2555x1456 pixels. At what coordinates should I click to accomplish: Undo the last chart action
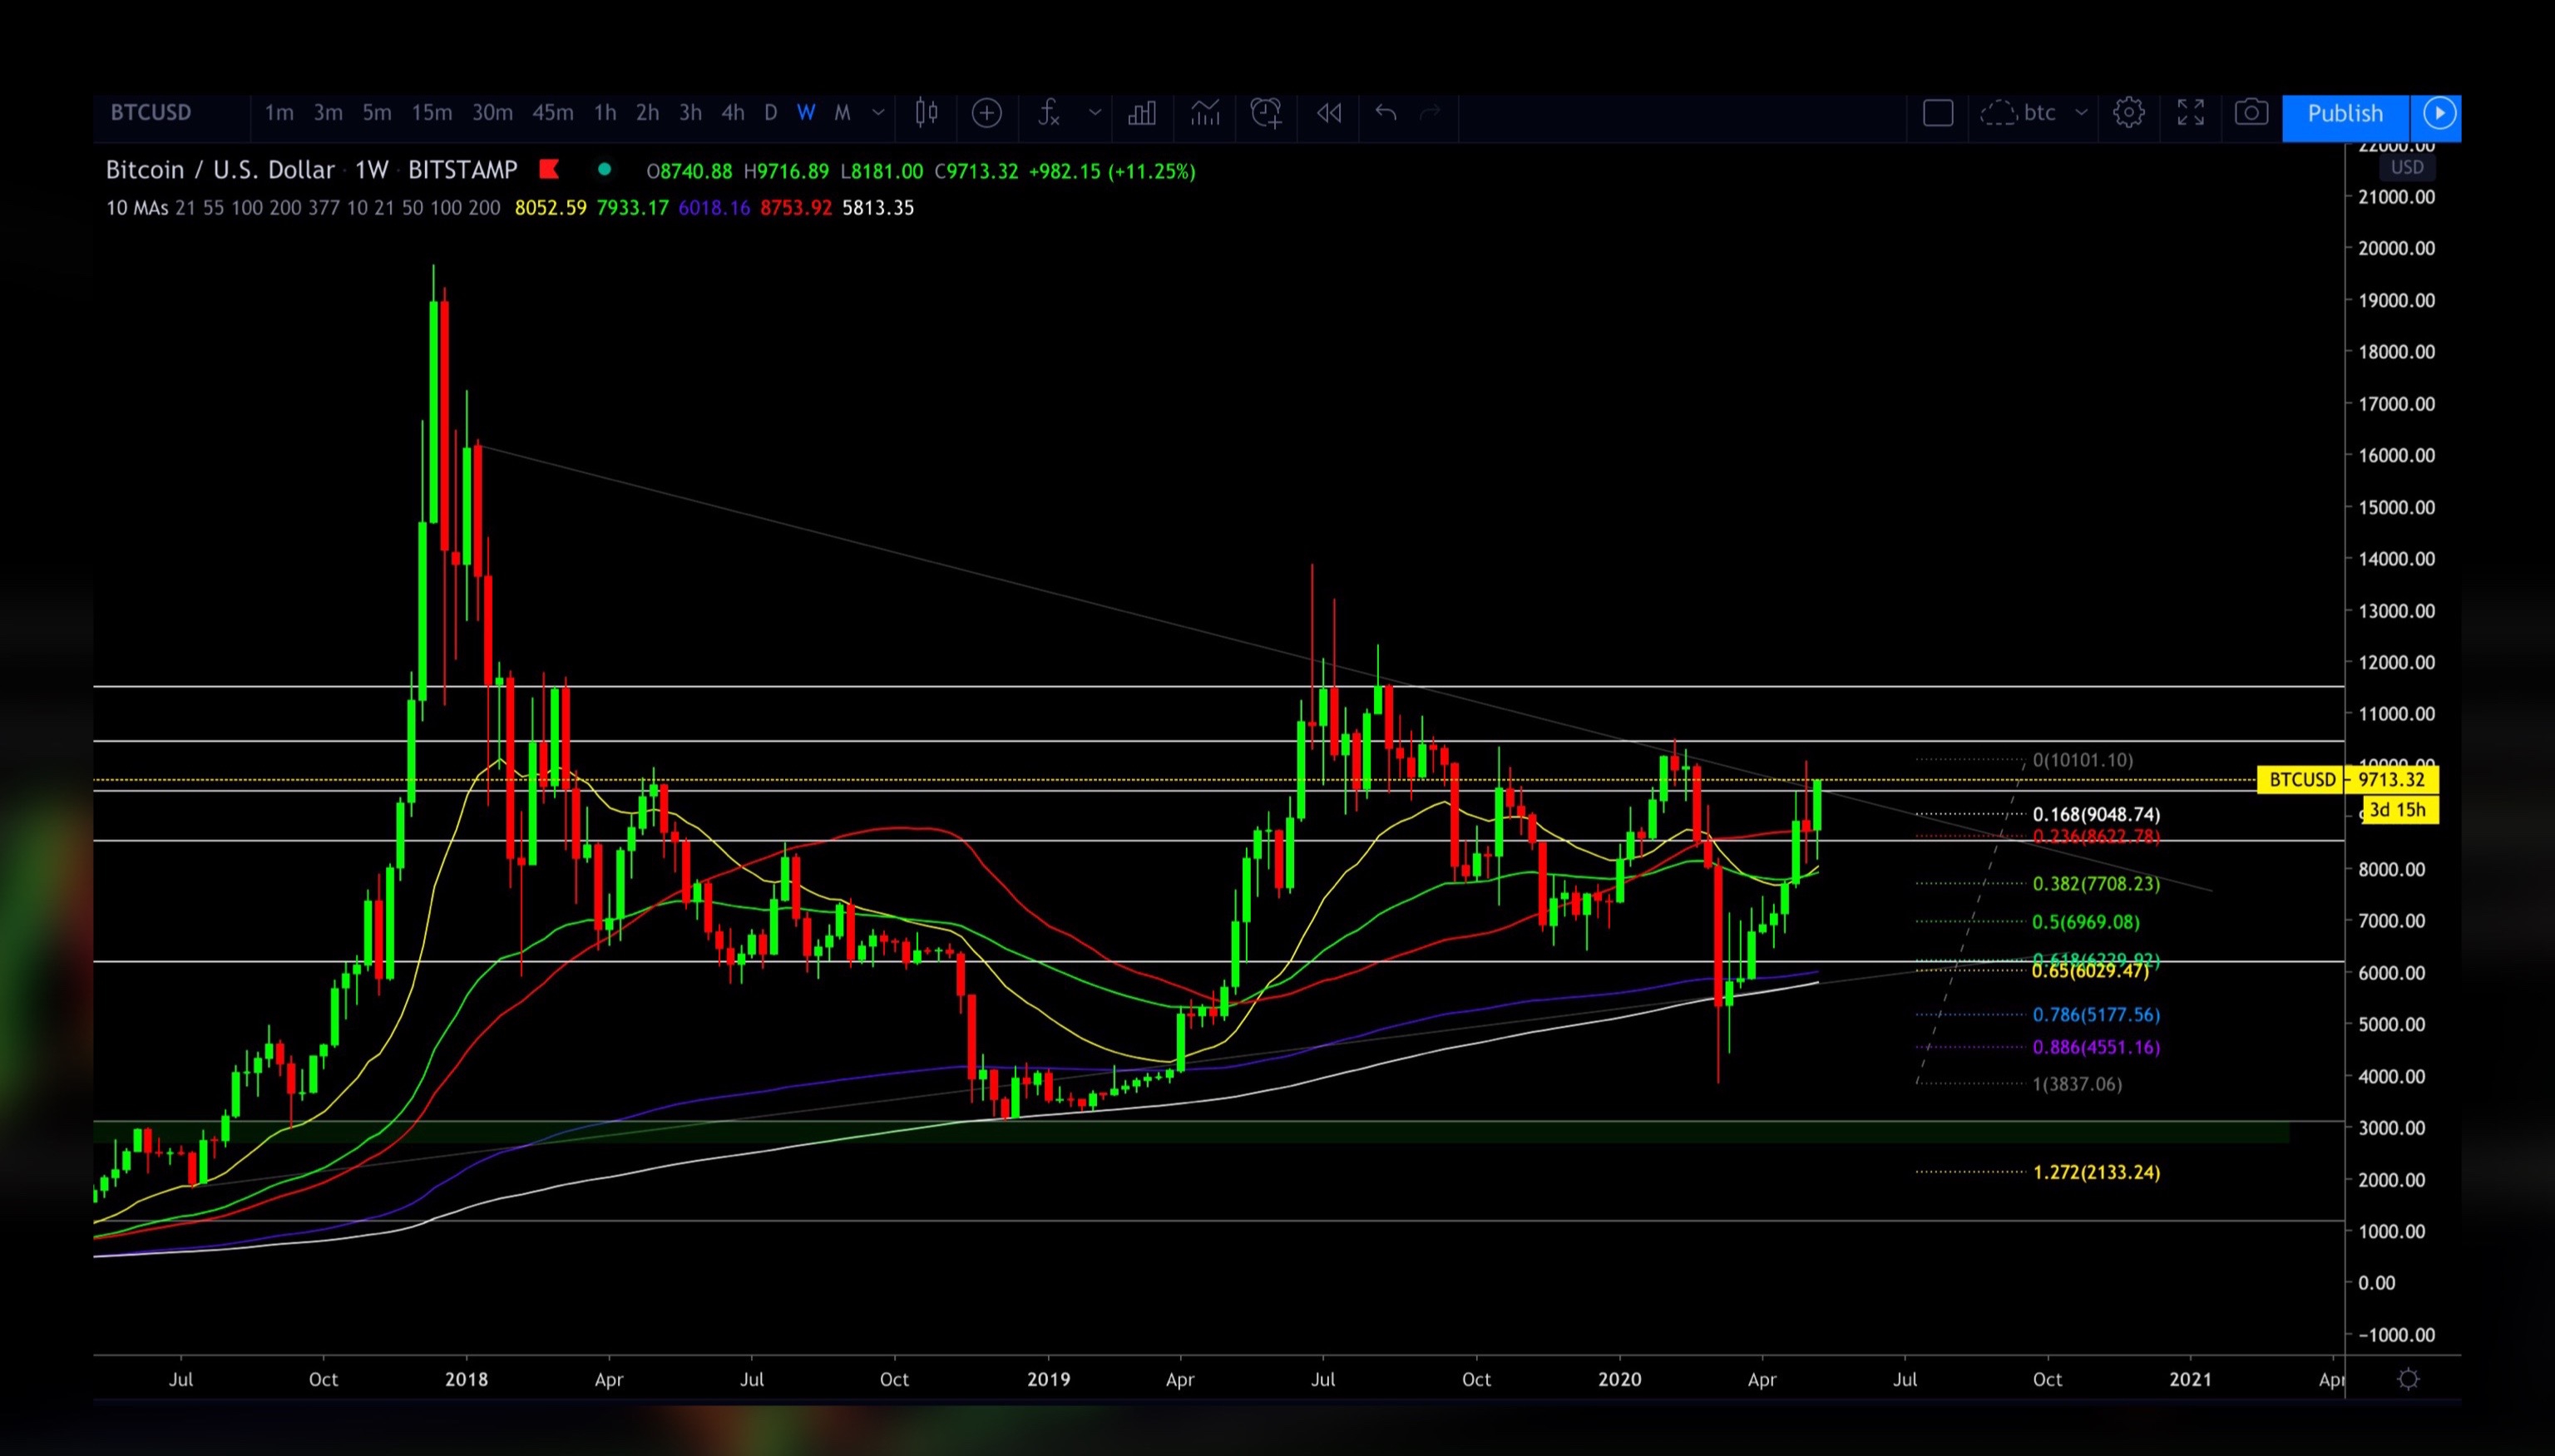(1385, 113)
